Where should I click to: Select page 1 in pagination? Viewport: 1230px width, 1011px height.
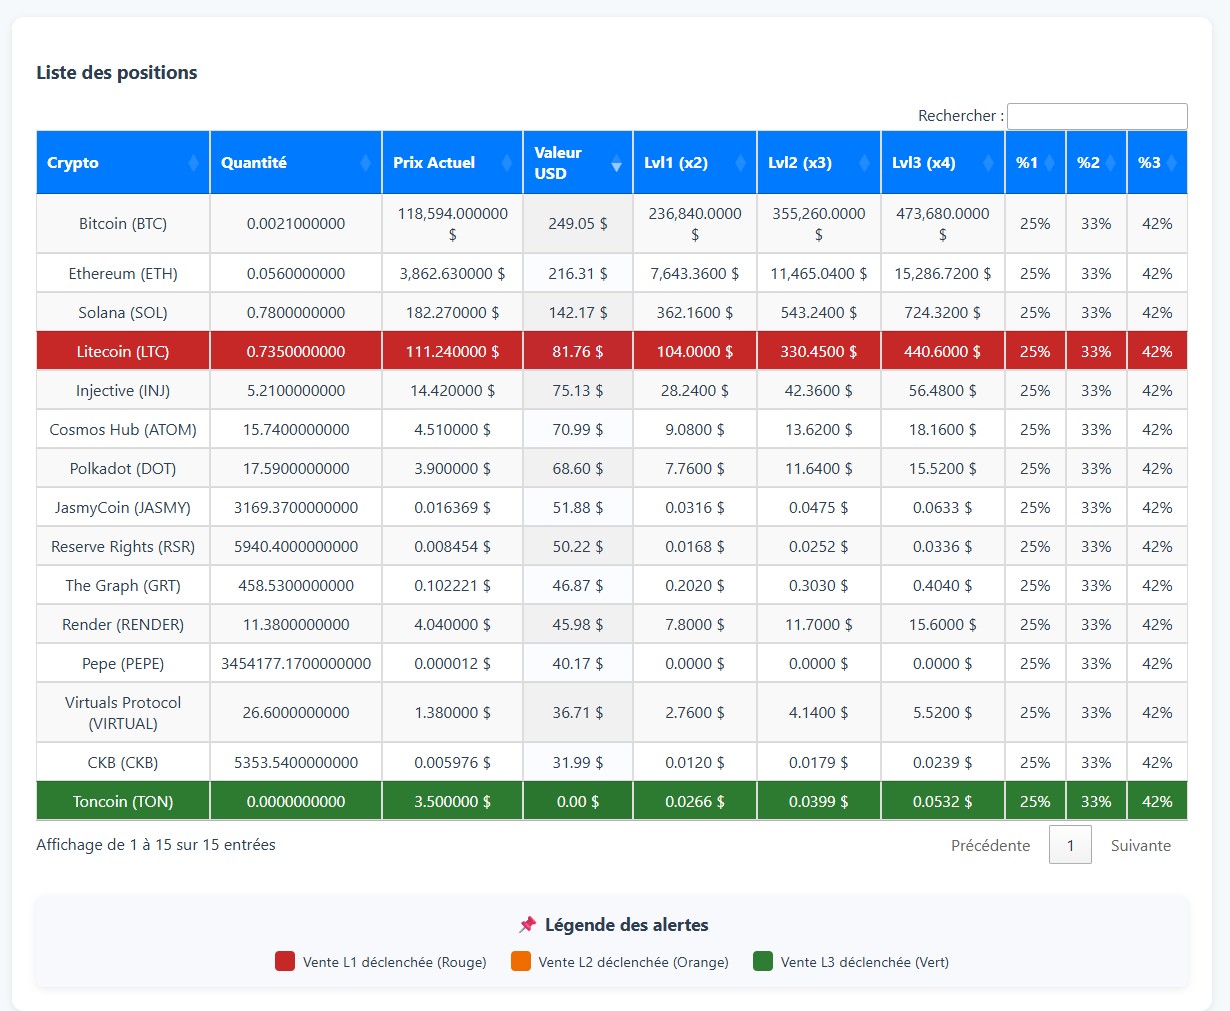click(1070, 845)
